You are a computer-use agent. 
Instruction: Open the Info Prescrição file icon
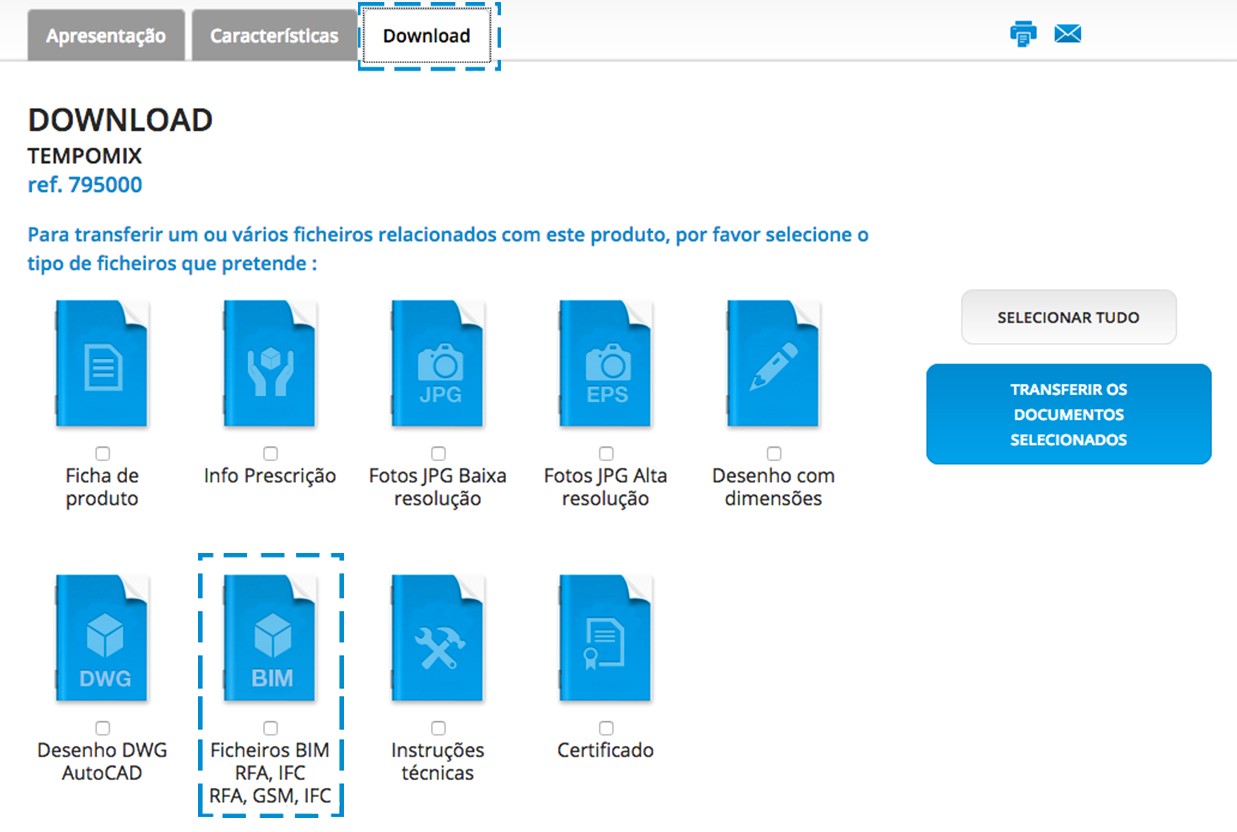[x=270, y=365]
